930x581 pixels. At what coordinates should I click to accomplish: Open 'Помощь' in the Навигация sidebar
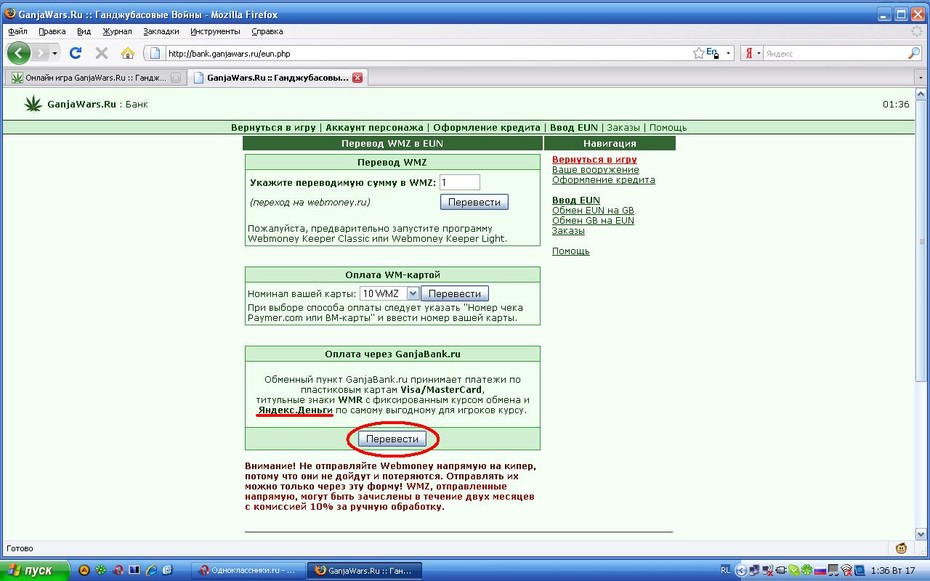tap(571, 251)
